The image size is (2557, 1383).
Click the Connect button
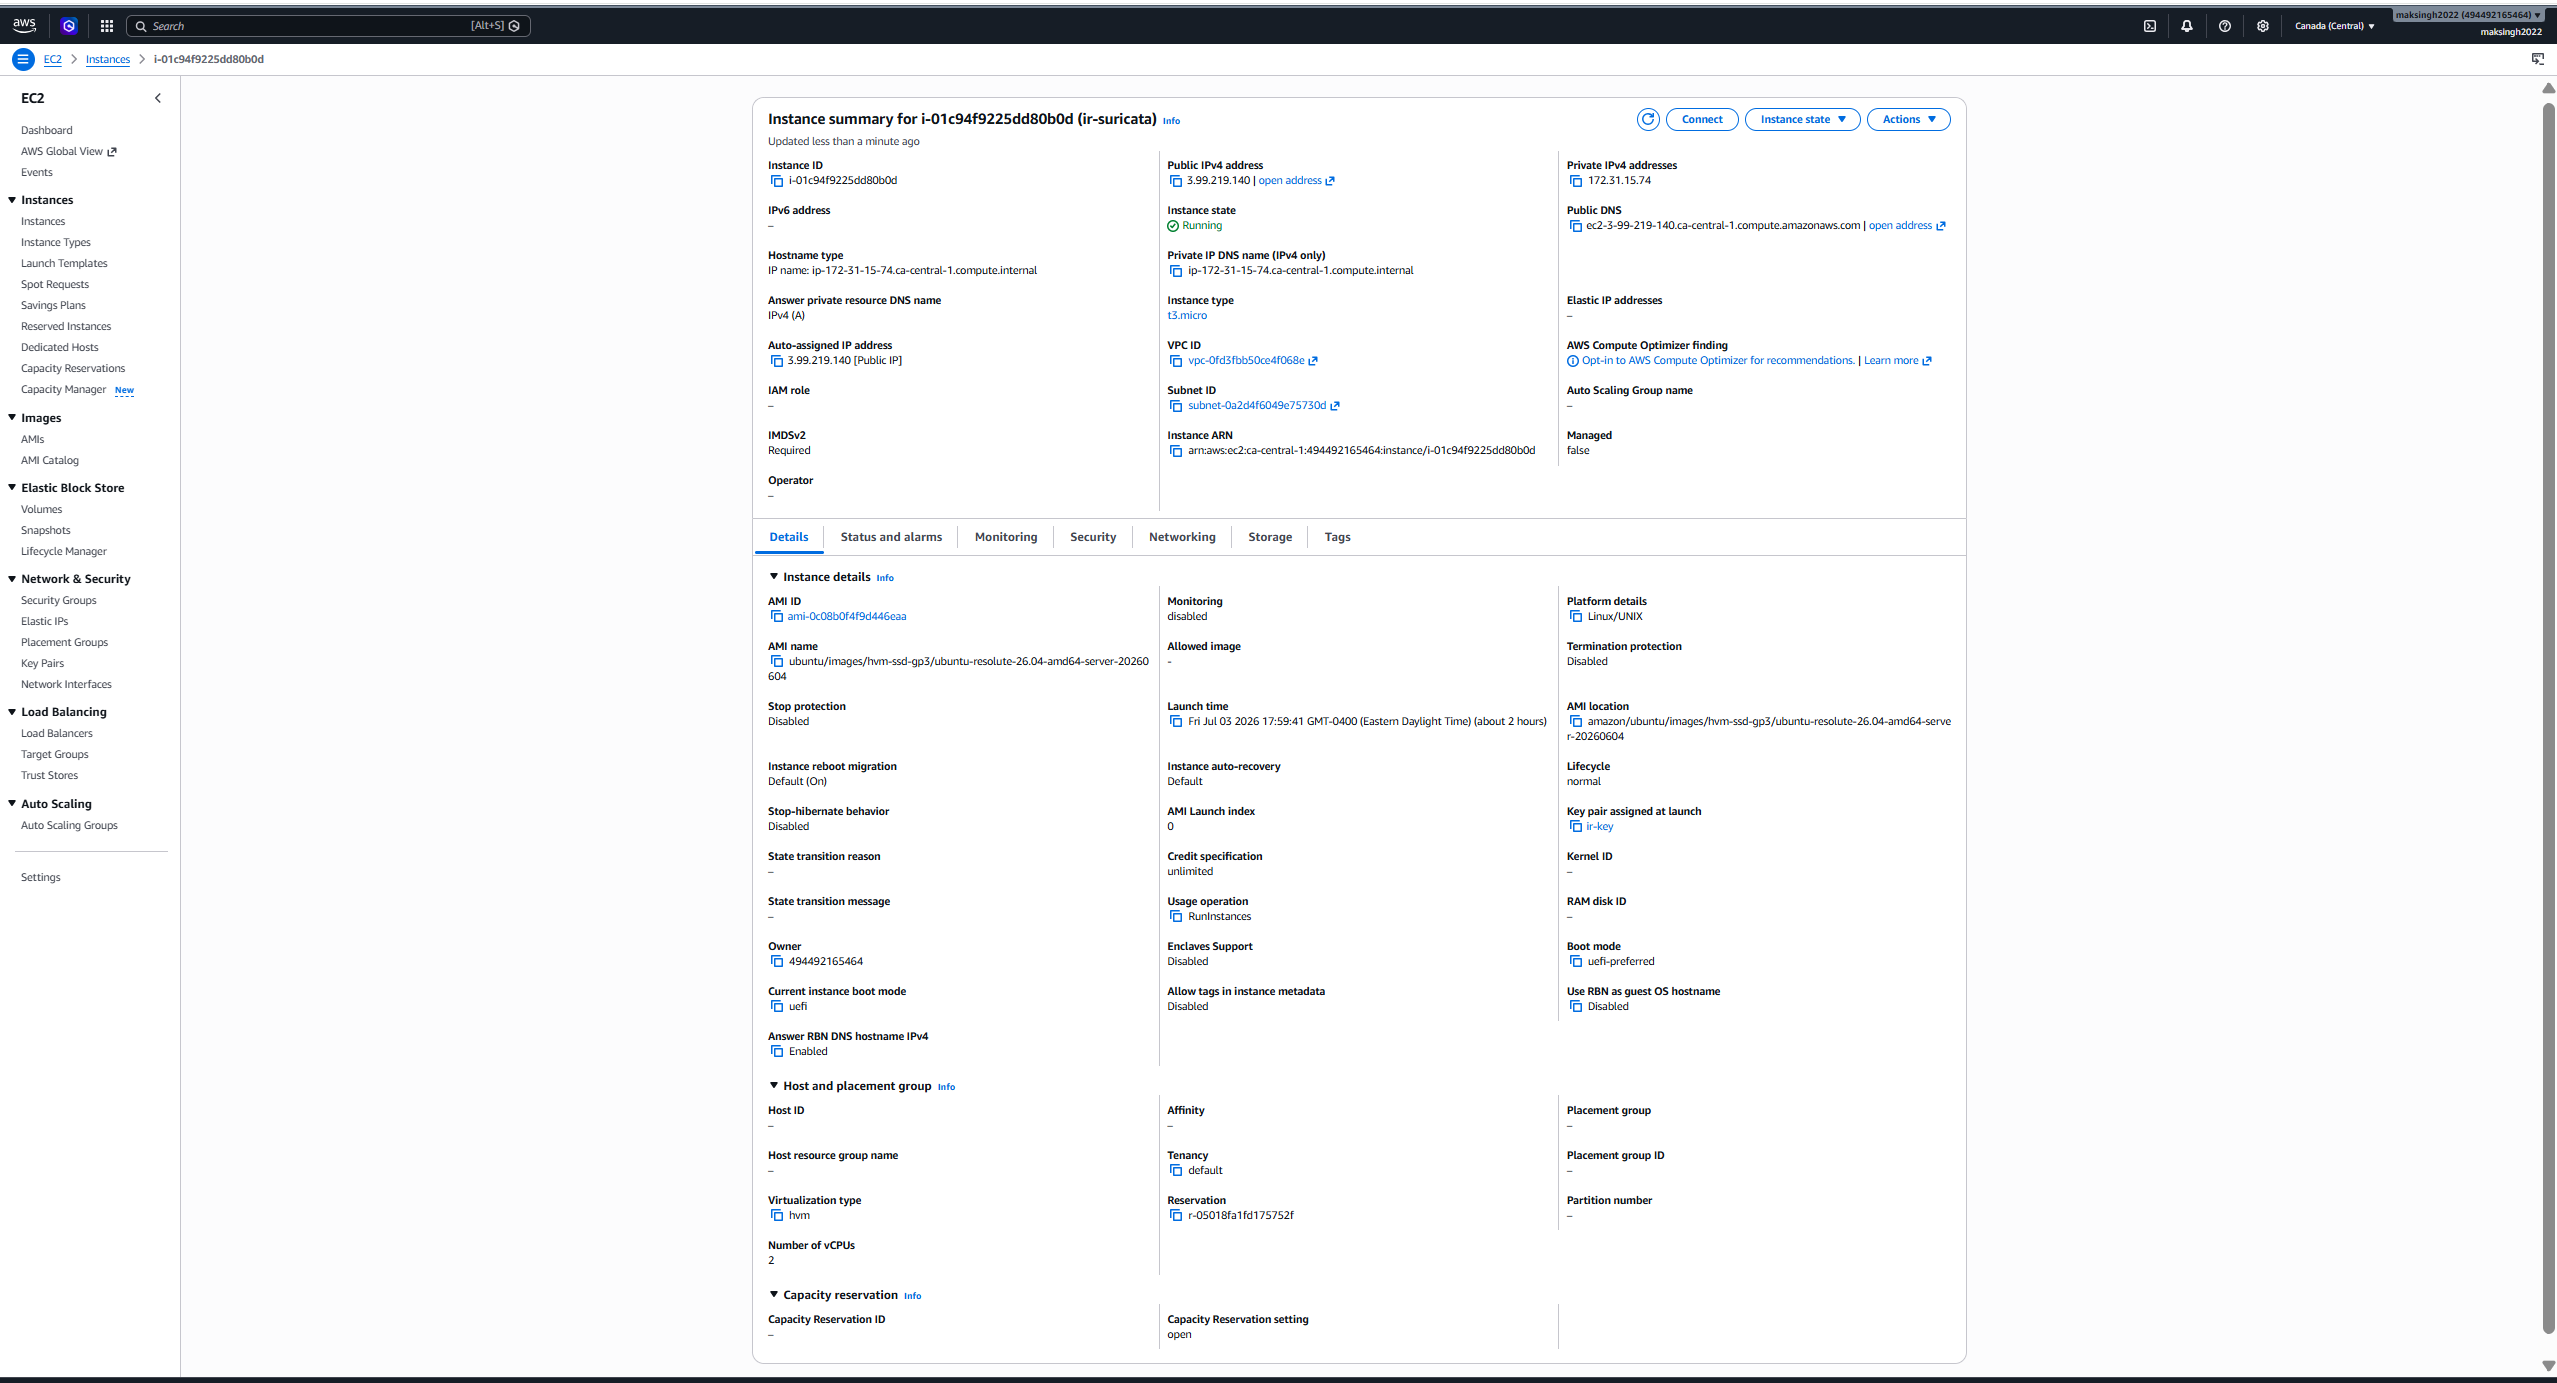(1702, 119)
